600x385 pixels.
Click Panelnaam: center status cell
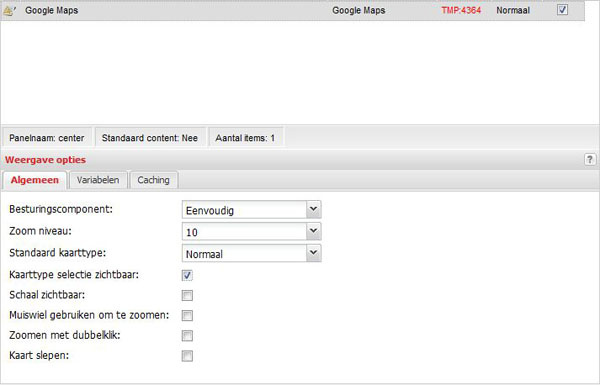(47, 138)
